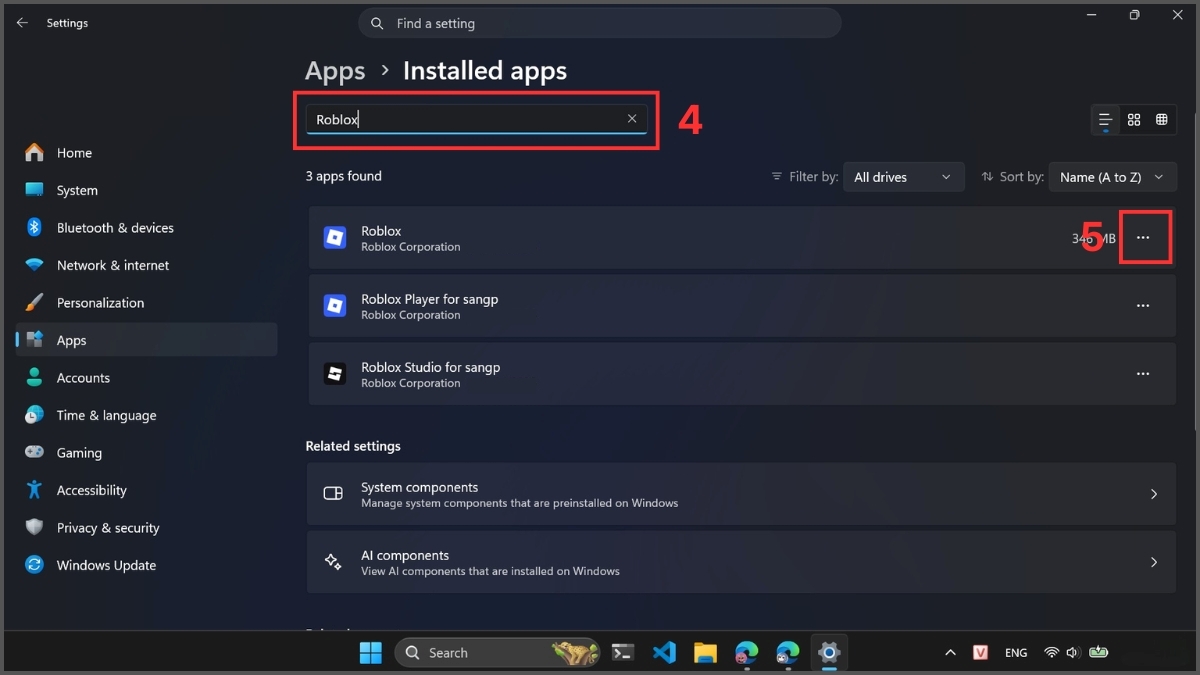
Task: Open second Edge profile icon on taskbar
Action: (x=787, y=653)
